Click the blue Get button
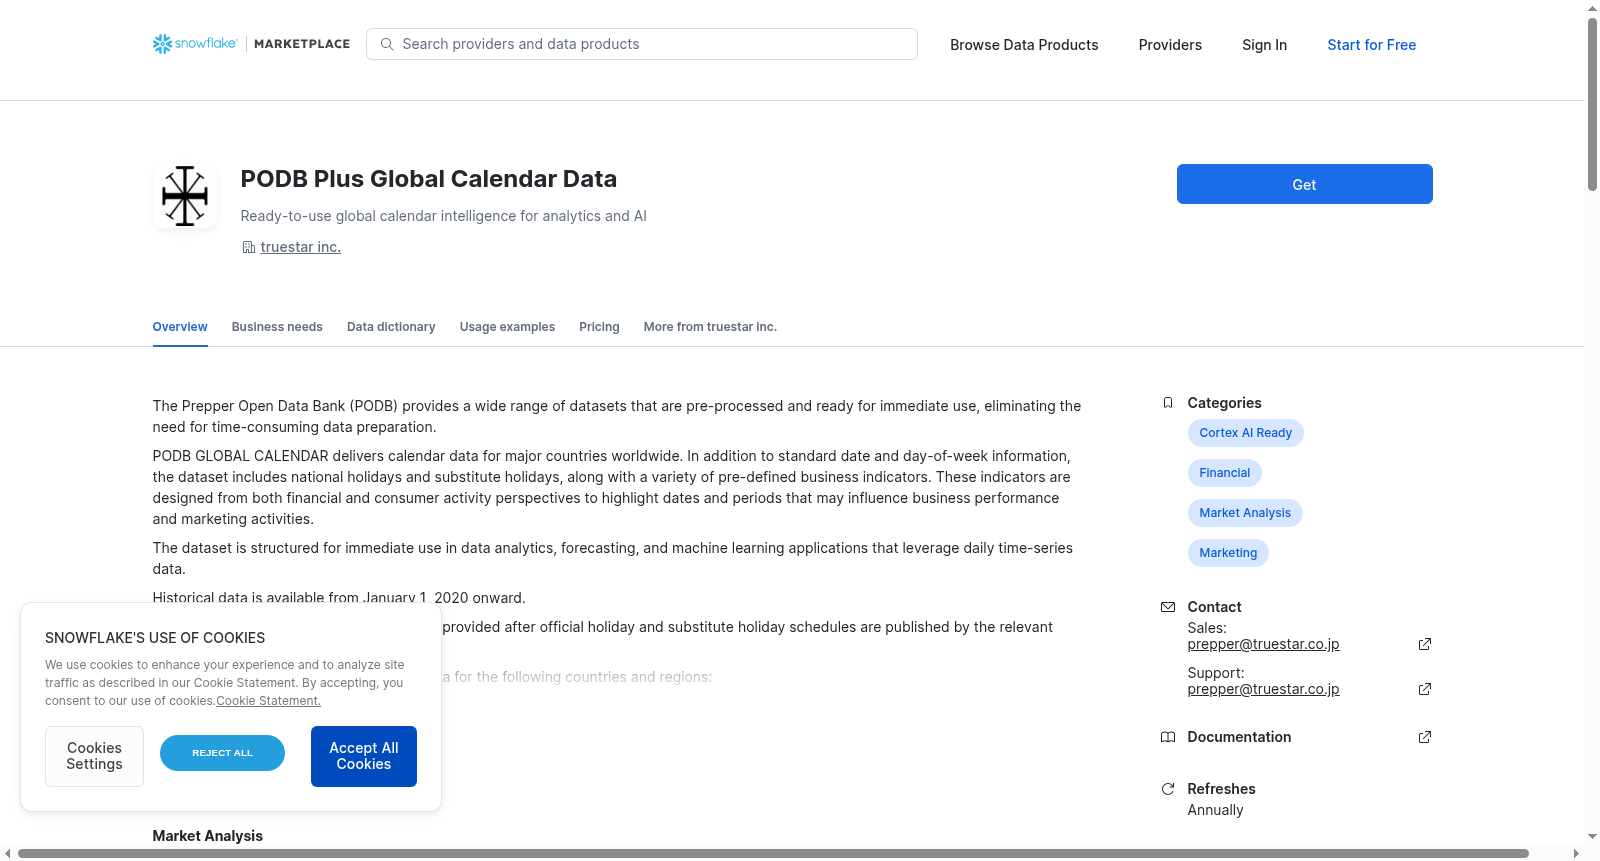The width and height of the screenshot is (1600, 861). (1304, 184)
